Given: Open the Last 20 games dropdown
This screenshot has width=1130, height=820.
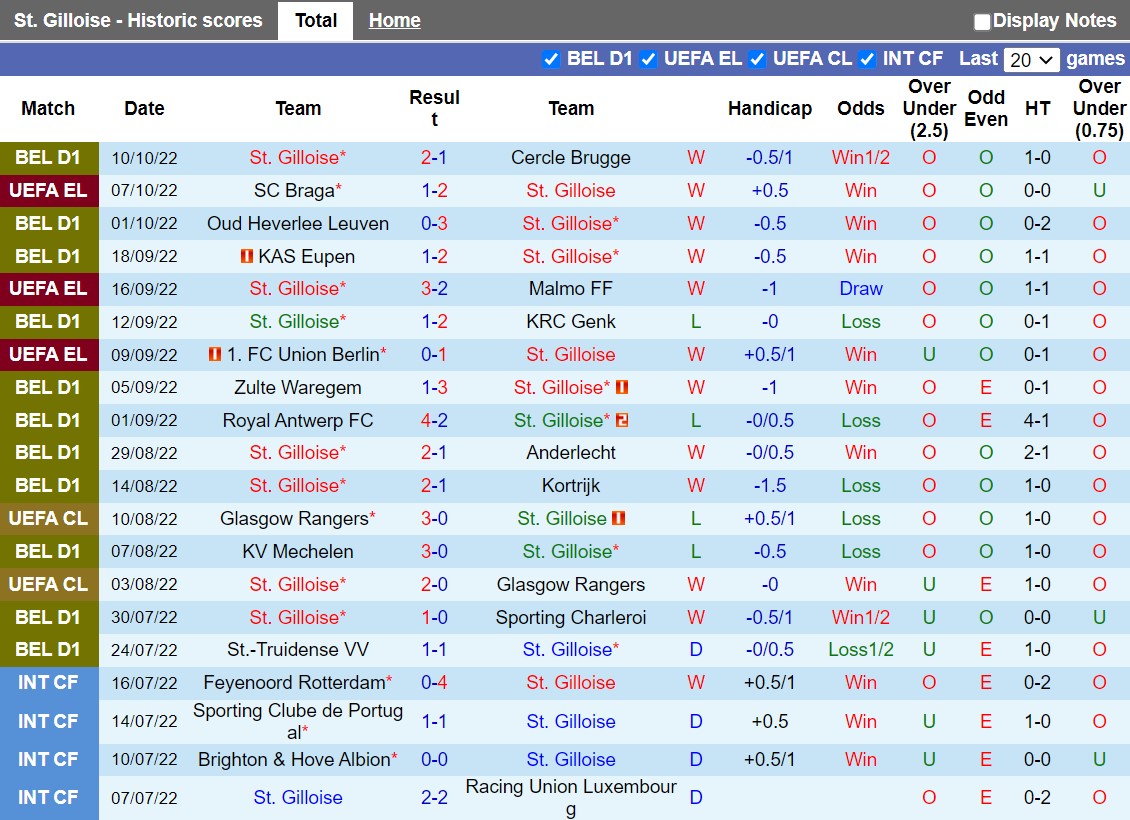Looking at the screenshot, I should pos(1031,60).
